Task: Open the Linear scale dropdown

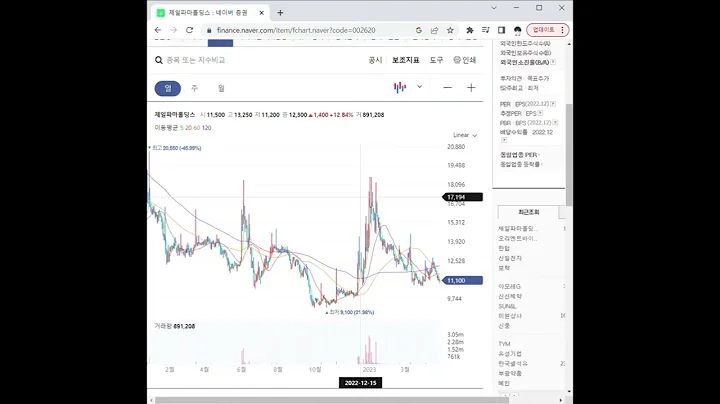Action: click(465, 135)
